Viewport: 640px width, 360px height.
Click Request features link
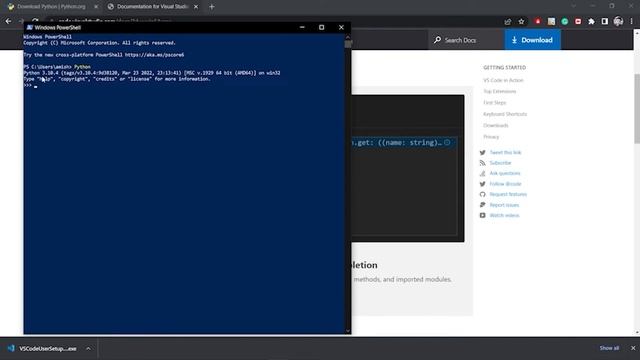click(508, 194)
